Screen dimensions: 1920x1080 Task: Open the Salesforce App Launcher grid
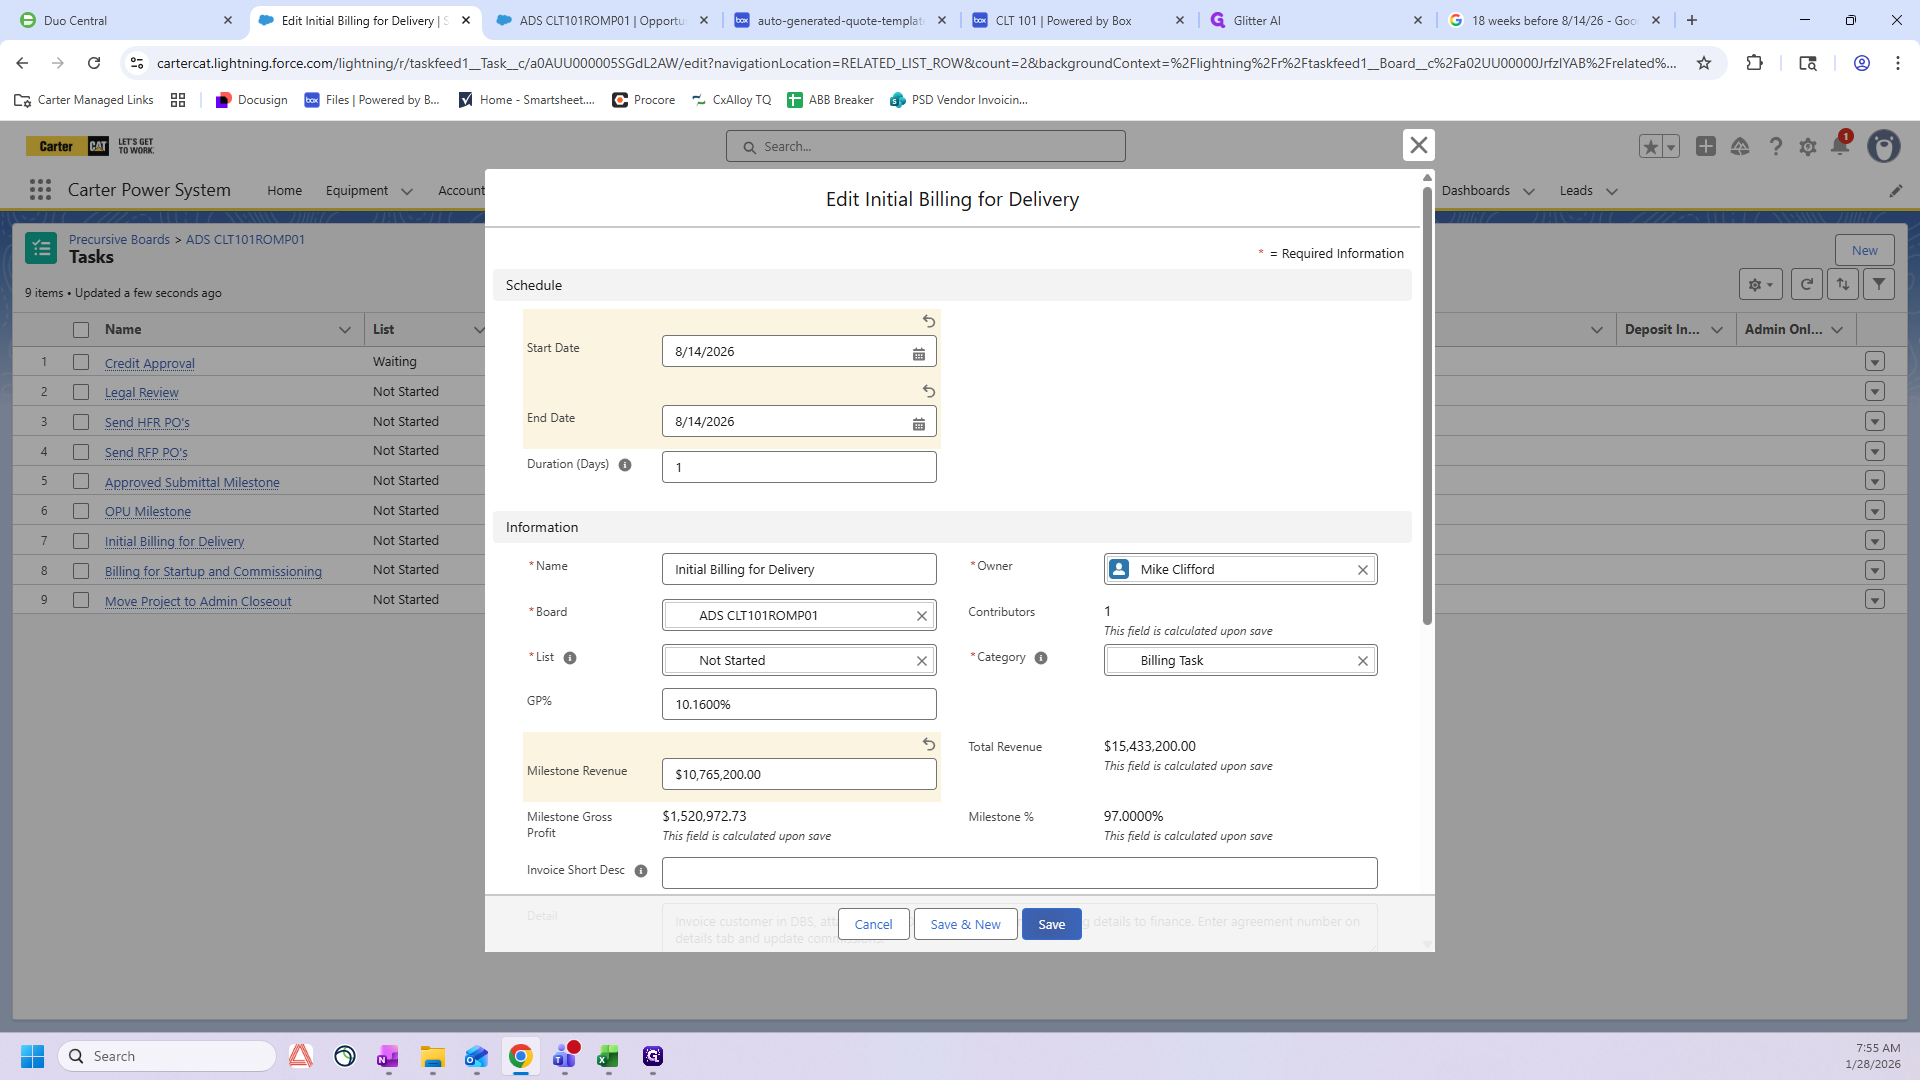coord(40,190)
